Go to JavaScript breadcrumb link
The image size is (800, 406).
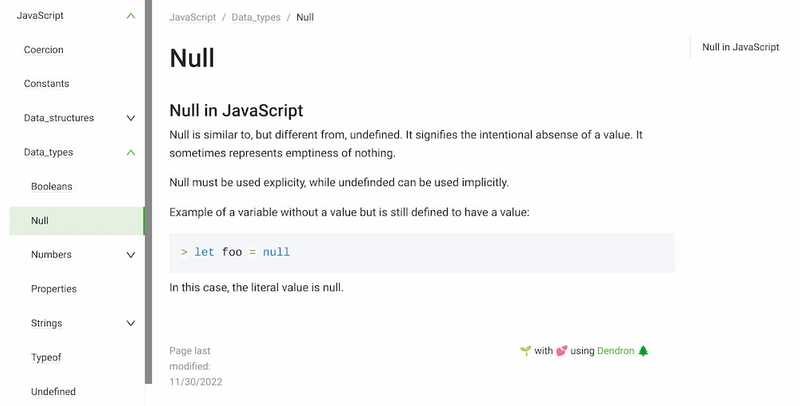point(193,18)
